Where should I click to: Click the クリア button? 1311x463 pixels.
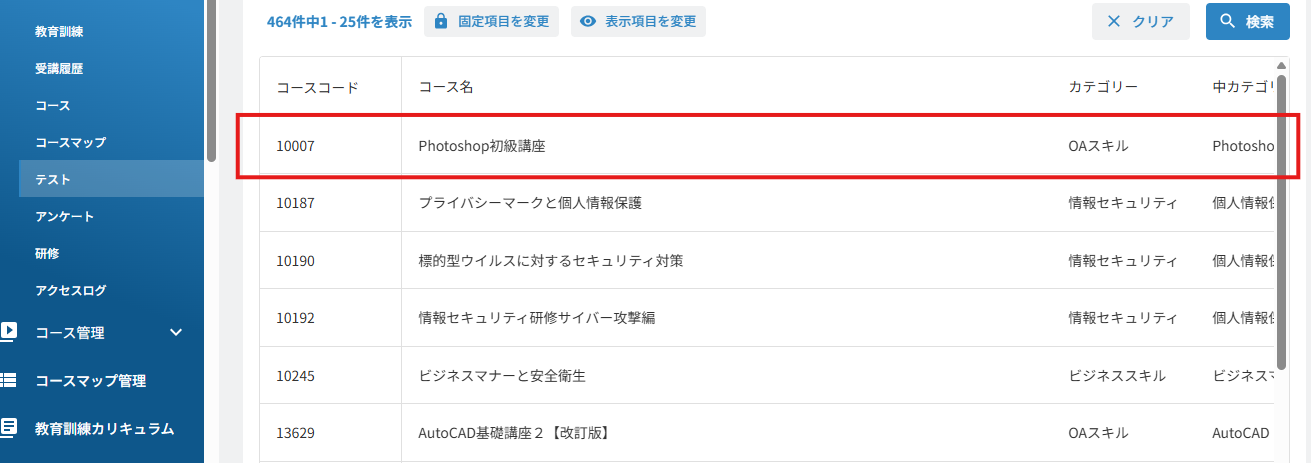[x=1140, y=22]
